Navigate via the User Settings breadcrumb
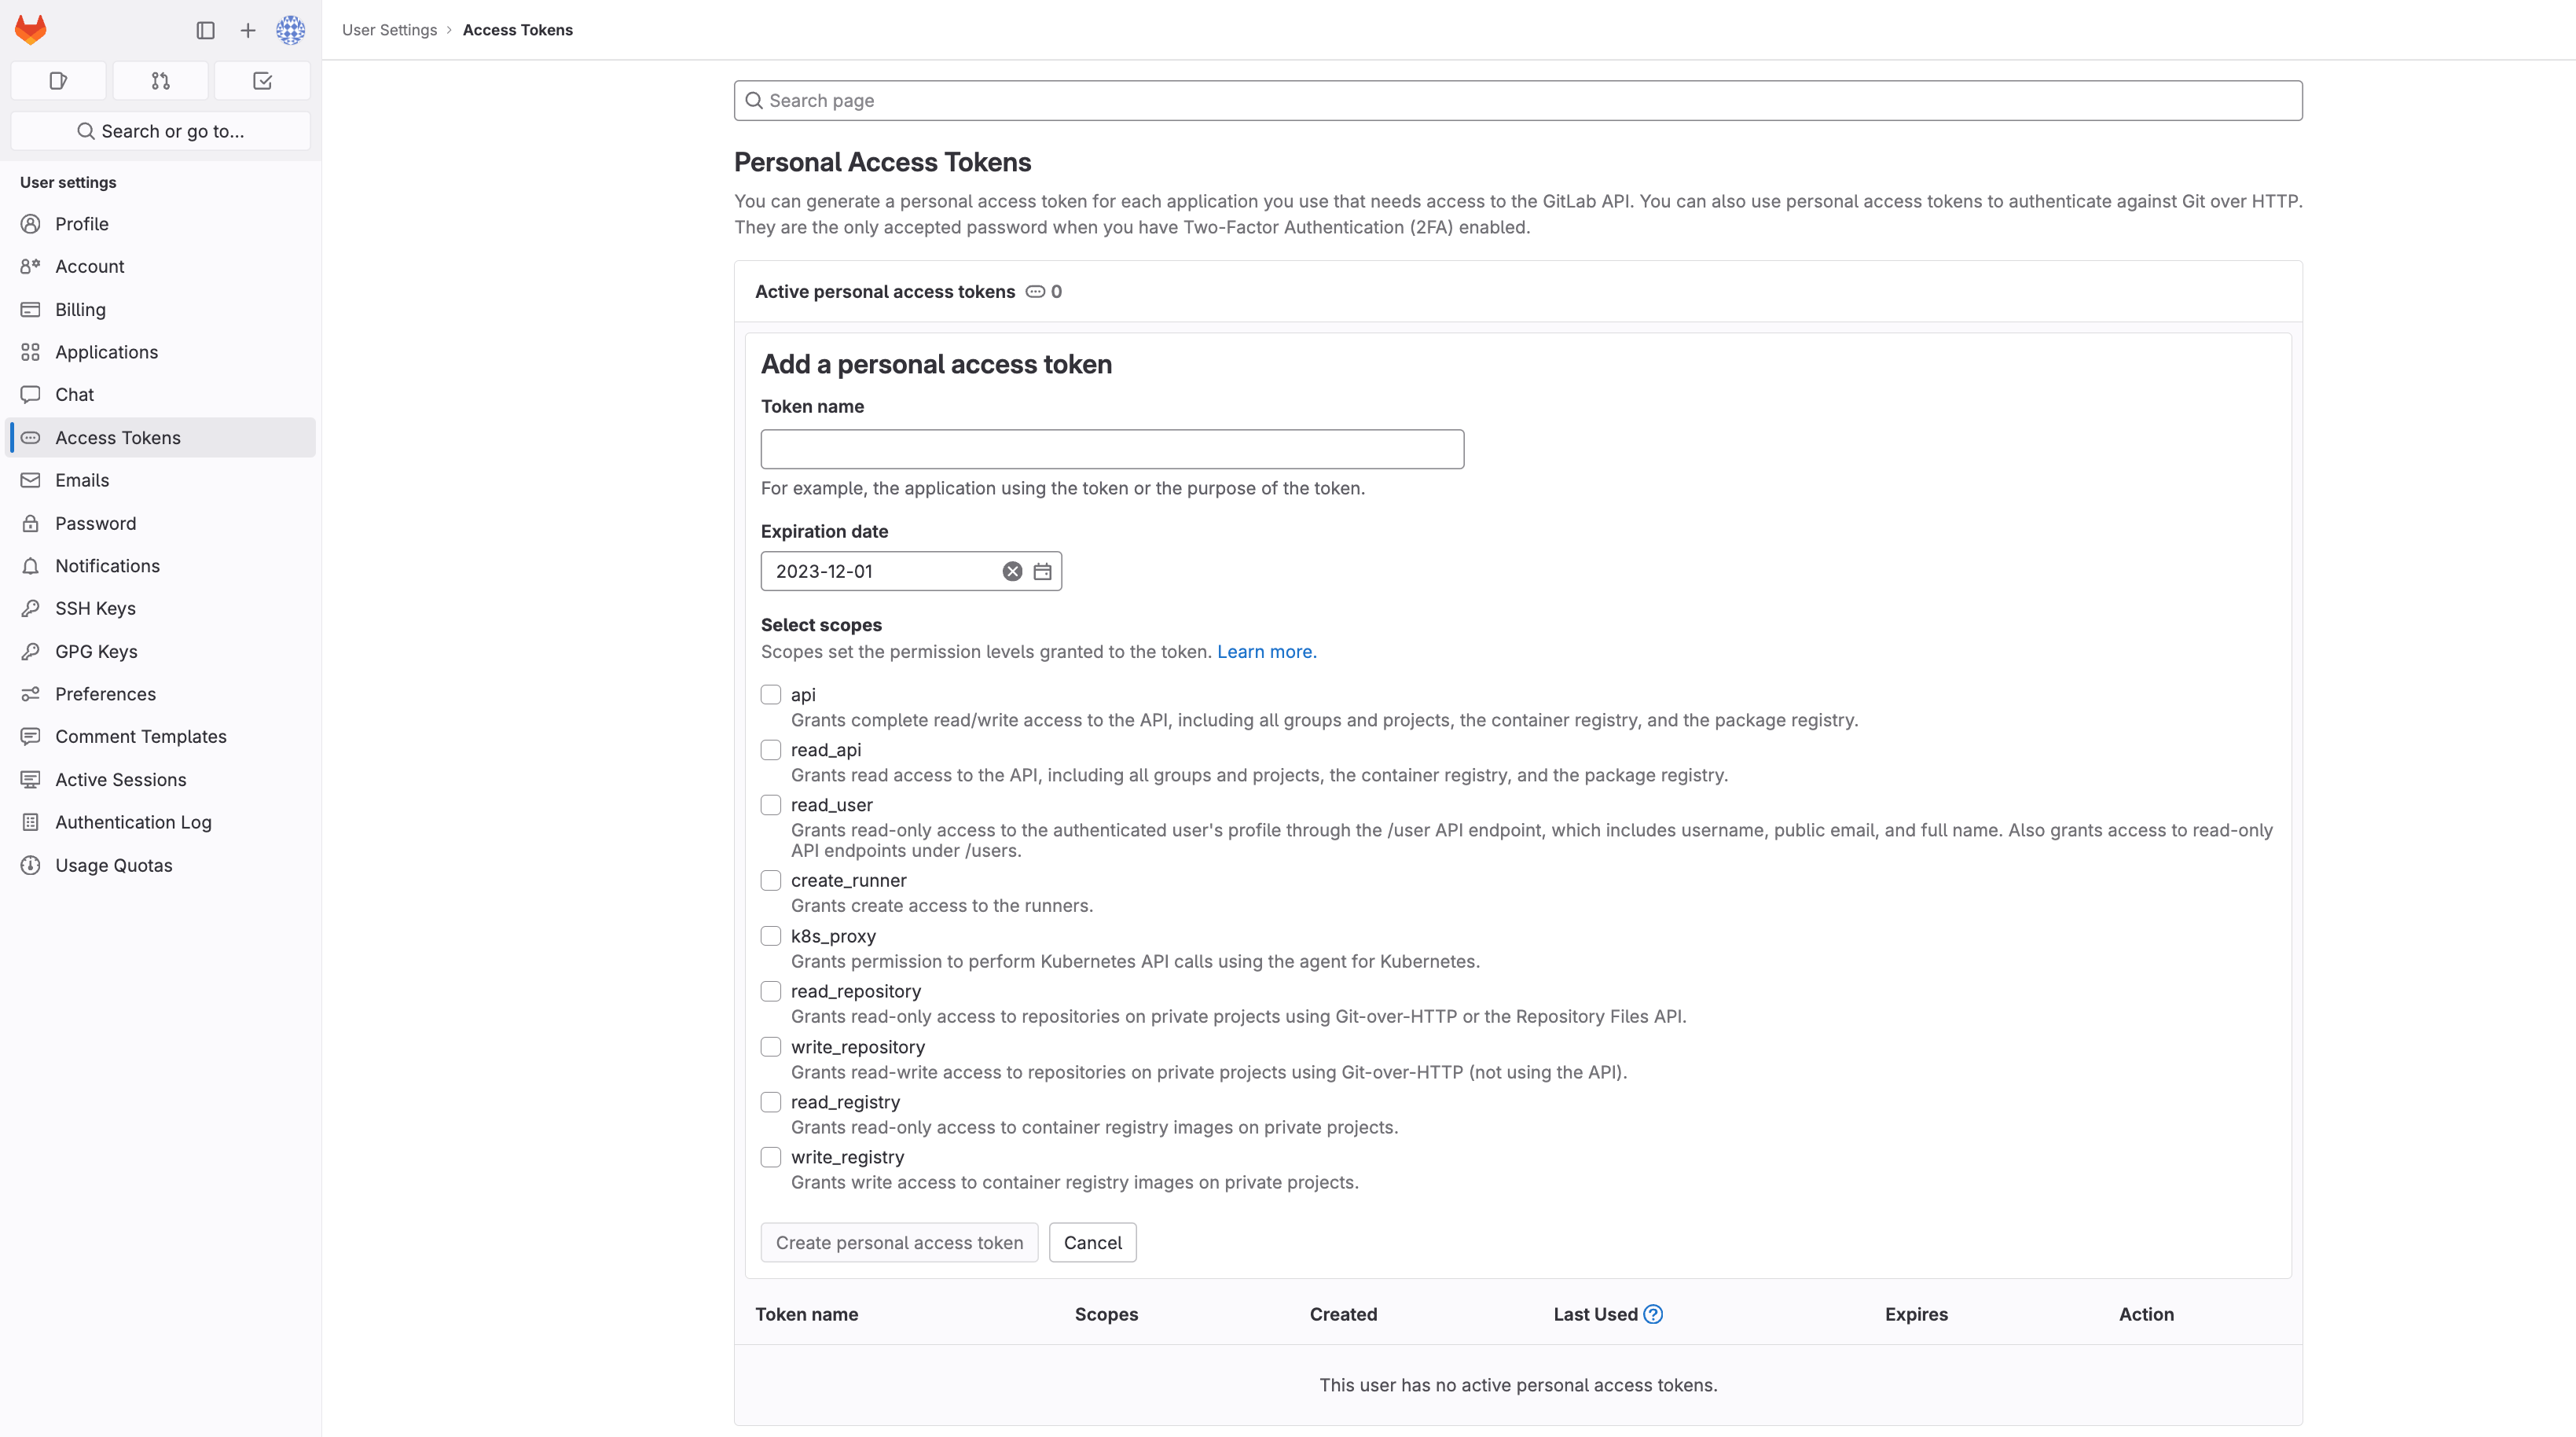Viewport: 2576px width, 1437px height. [390, 30]
